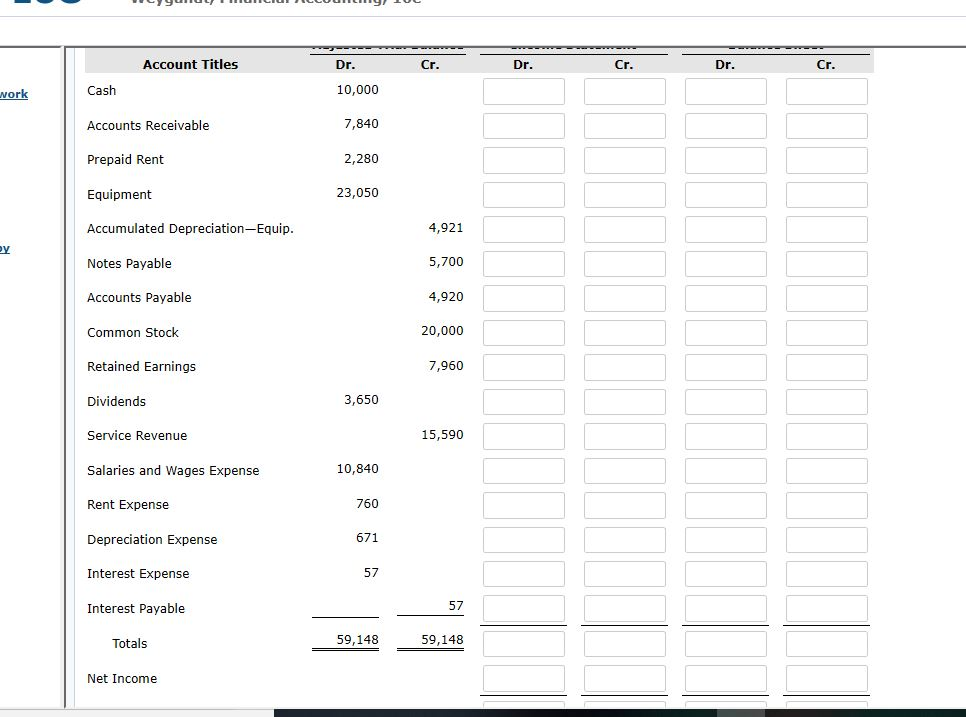Select the Balance Sheet Dr. field for Equipment

725,194
